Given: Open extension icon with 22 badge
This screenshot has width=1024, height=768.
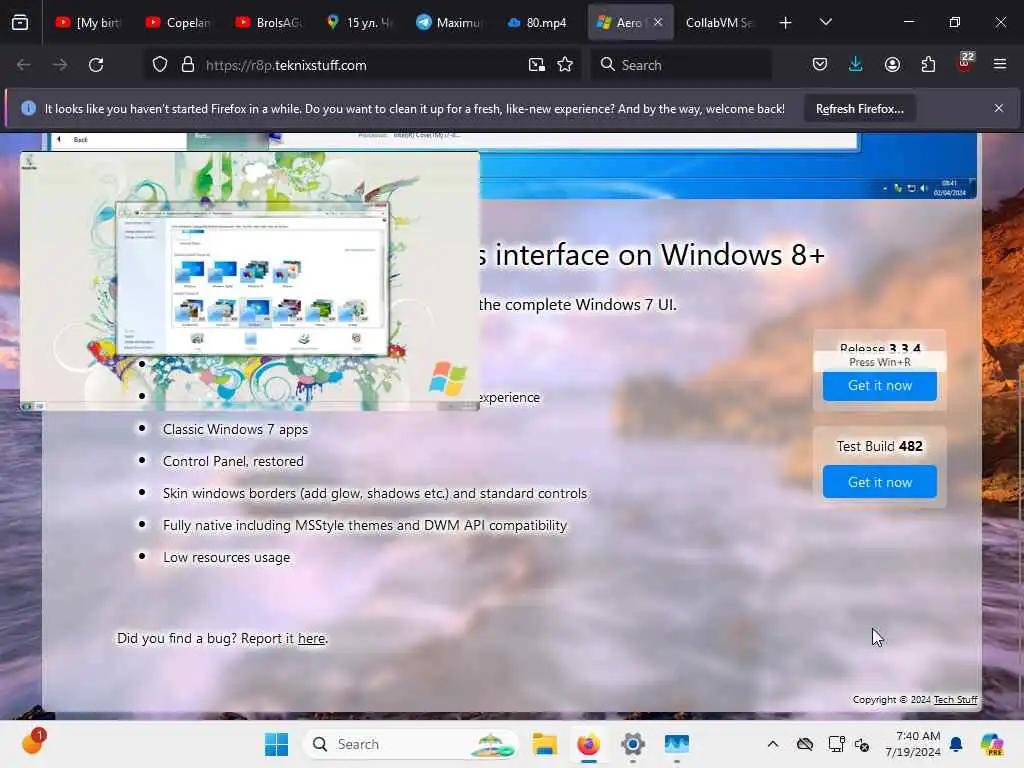Looking at the screenshot, I should click(965, 63).
